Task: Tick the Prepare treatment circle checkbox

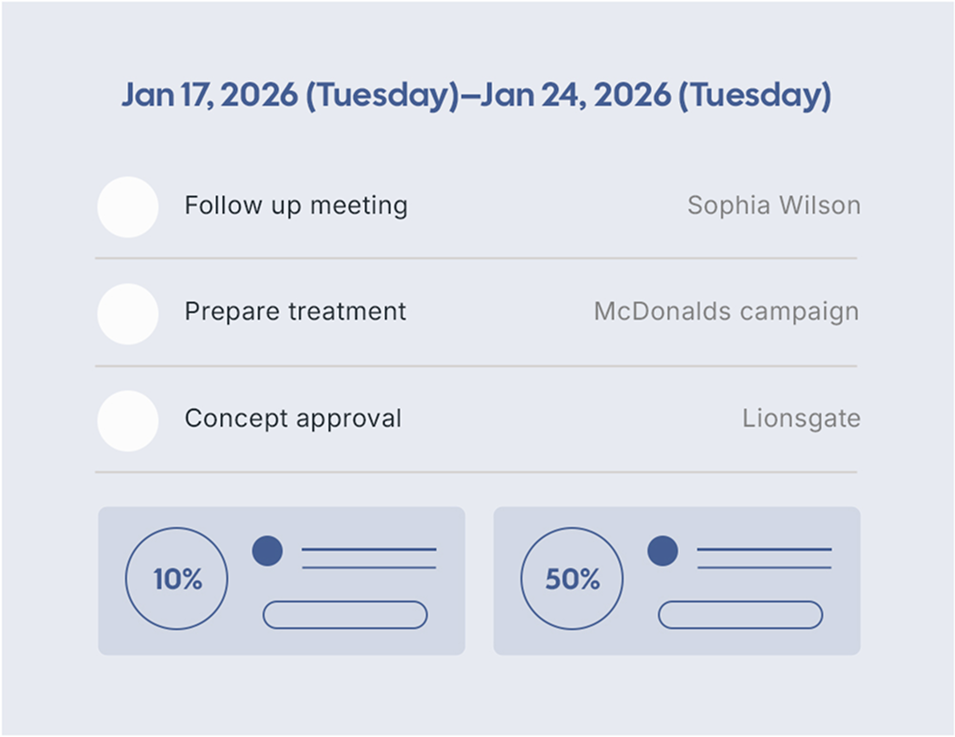Action: (x=128, y=313)
